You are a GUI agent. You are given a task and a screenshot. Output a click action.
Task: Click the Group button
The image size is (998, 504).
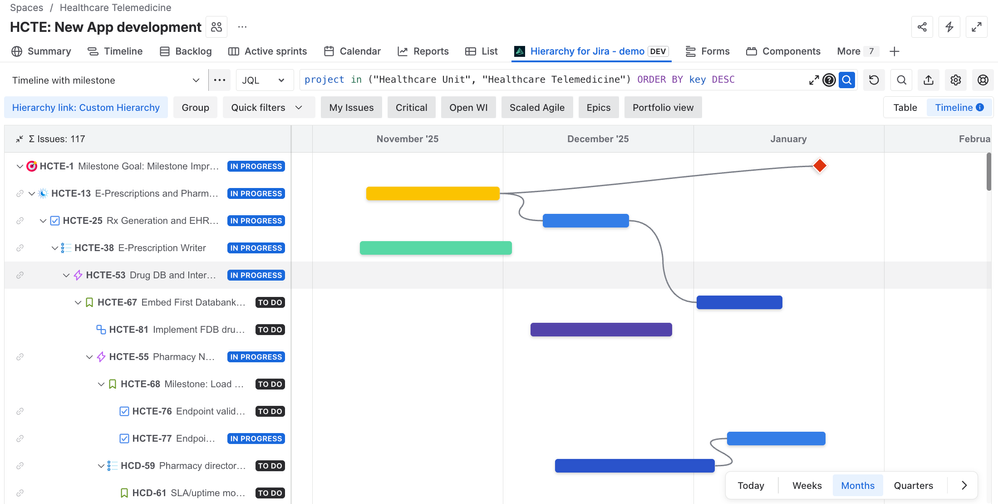click(x=195, y=108)
